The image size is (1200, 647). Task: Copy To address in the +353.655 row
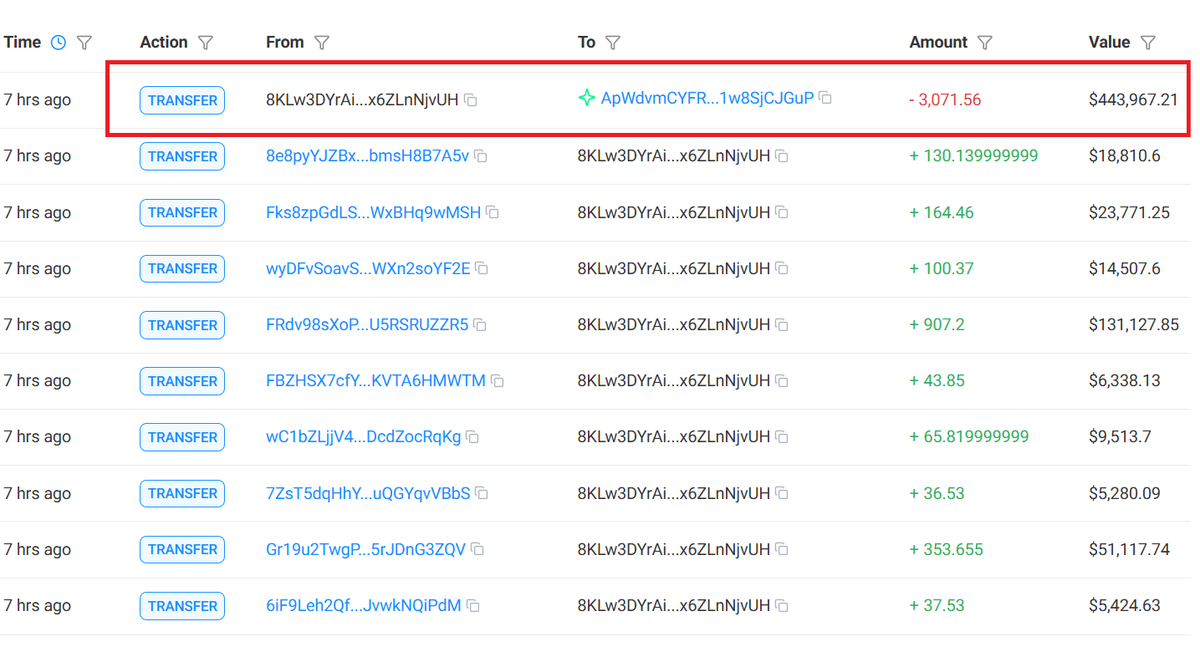click(783, 549)
